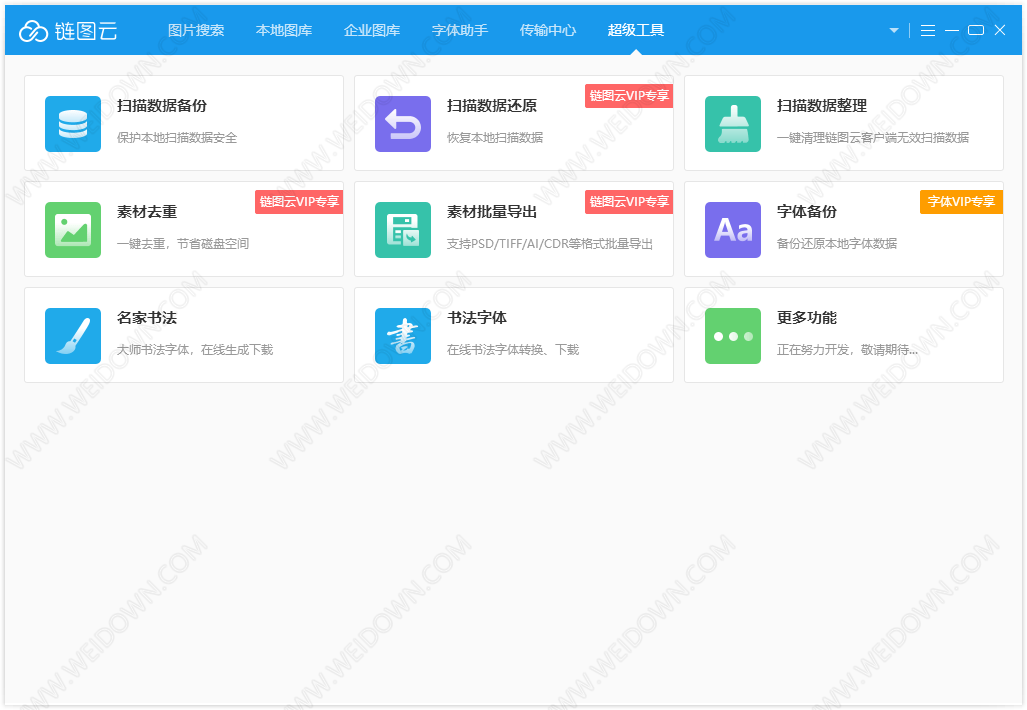The height and width of the screenshot is (710, 1027).
Task: Open 扫描数据整理 title
Action: click(x=822, y=105)
